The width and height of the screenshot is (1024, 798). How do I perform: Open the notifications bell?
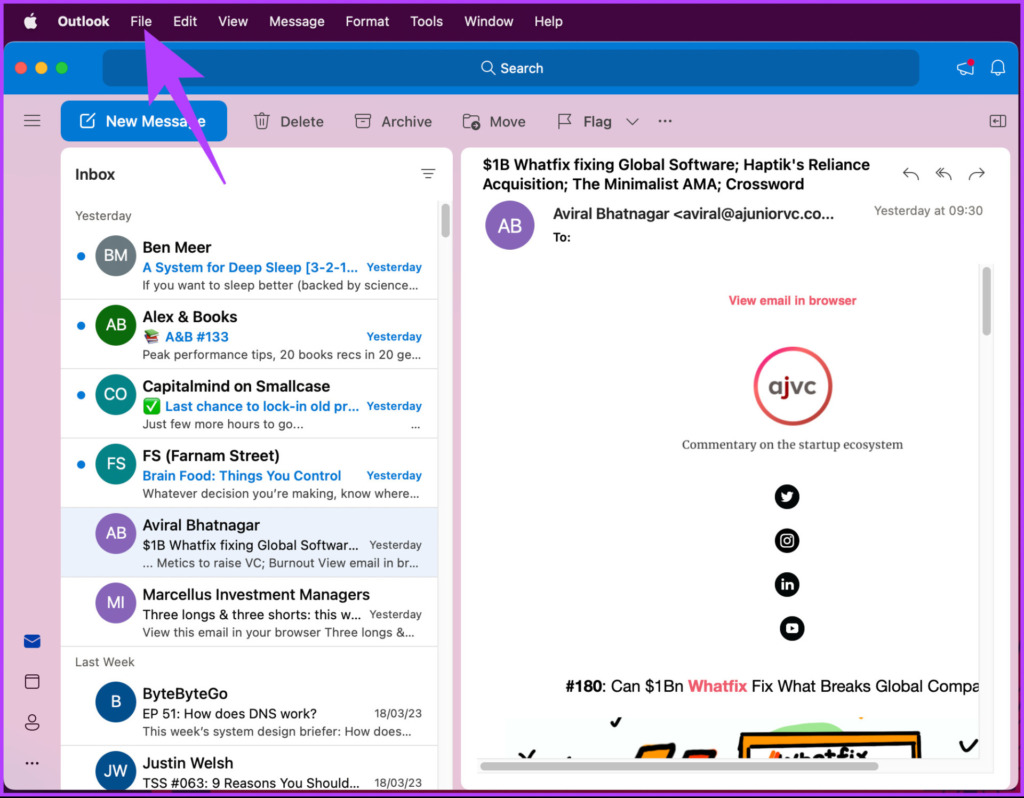[x=997, y=67]
